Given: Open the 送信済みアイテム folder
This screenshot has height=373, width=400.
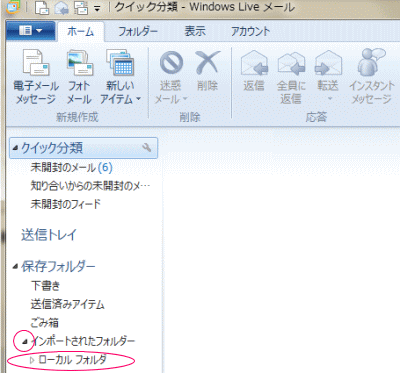Looking at the screenshot, I should pyautogui.click(x=67, y=304).
